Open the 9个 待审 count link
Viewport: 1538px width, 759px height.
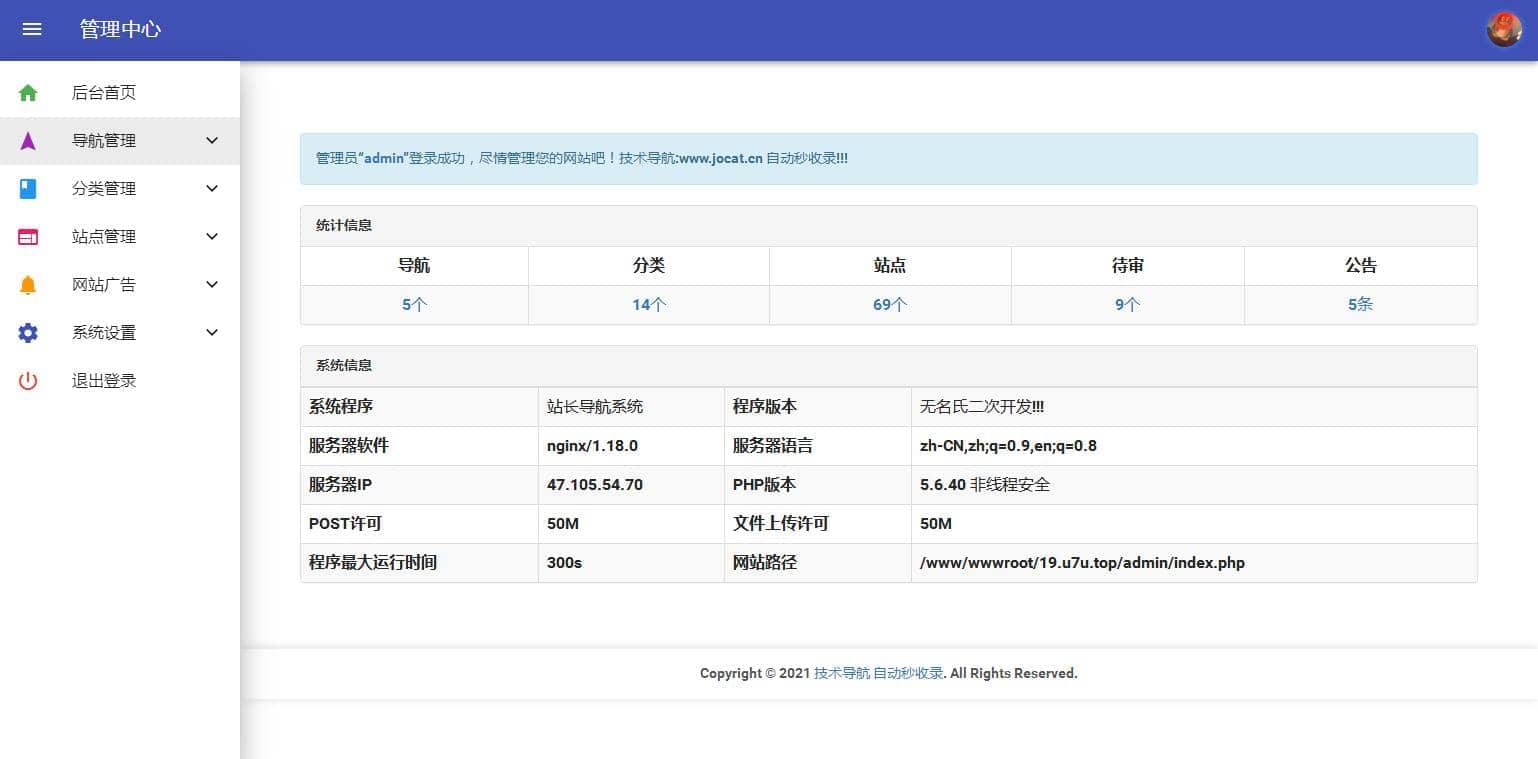pos(1127,305)
